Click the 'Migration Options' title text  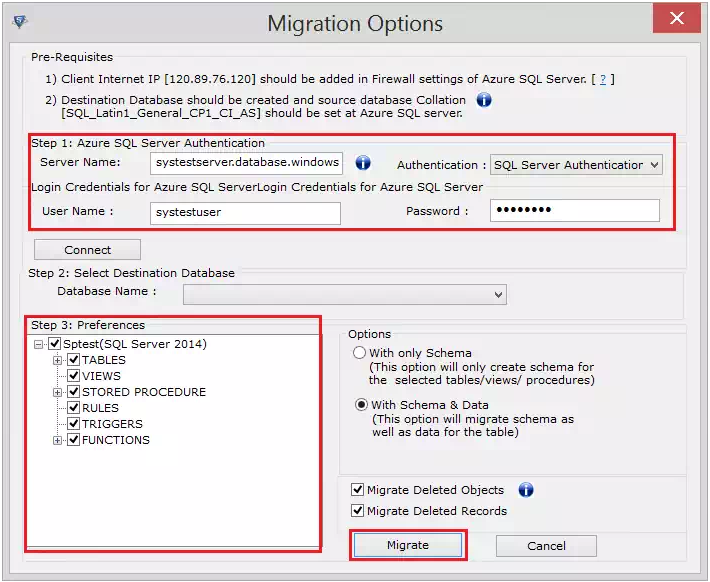355,24
